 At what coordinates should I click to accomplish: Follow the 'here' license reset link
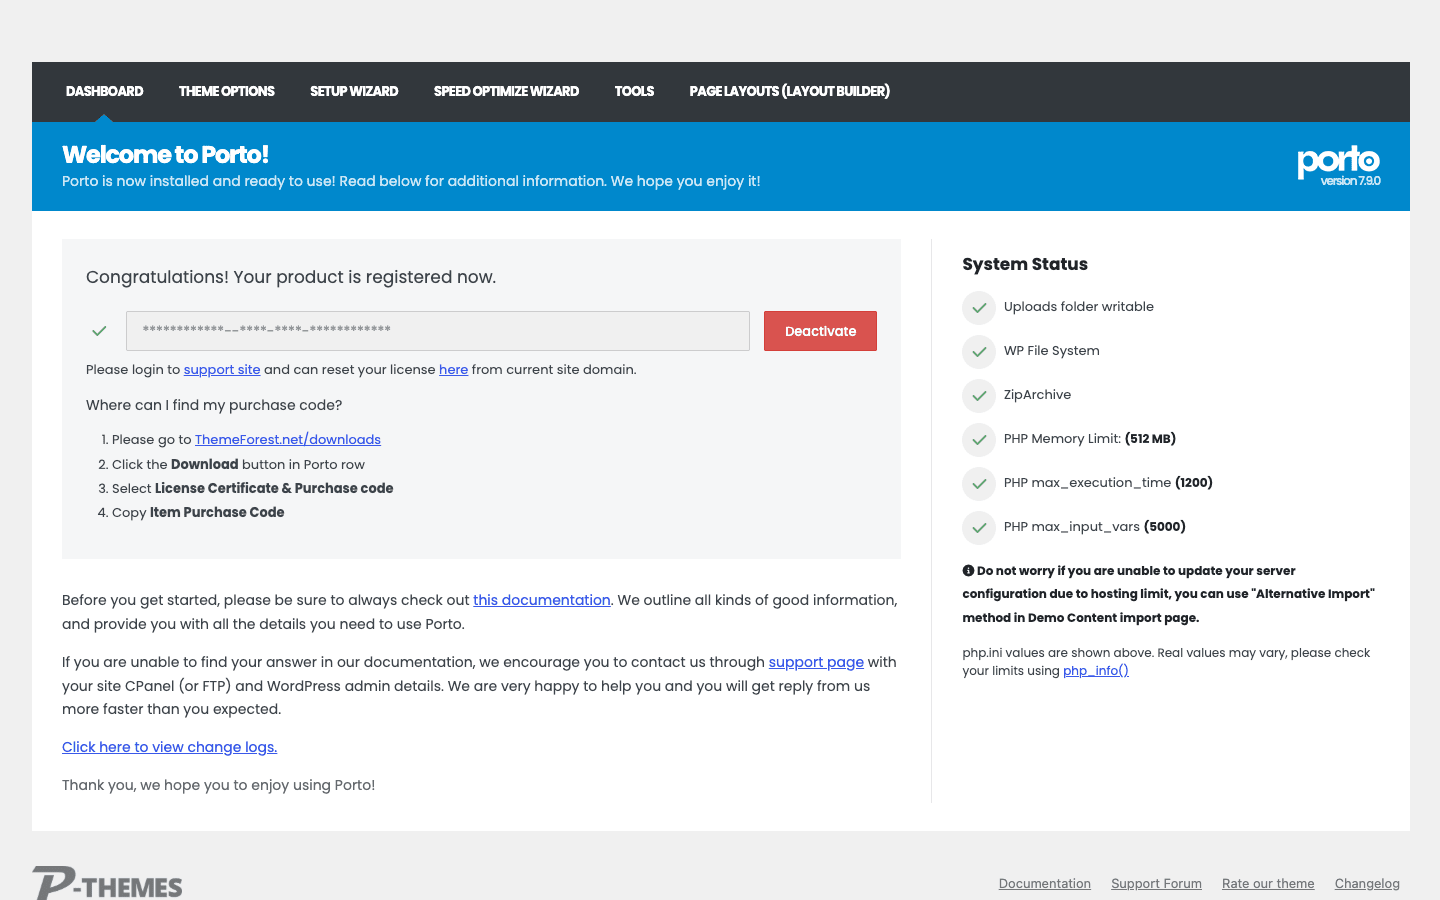click(x=453, y=369)
